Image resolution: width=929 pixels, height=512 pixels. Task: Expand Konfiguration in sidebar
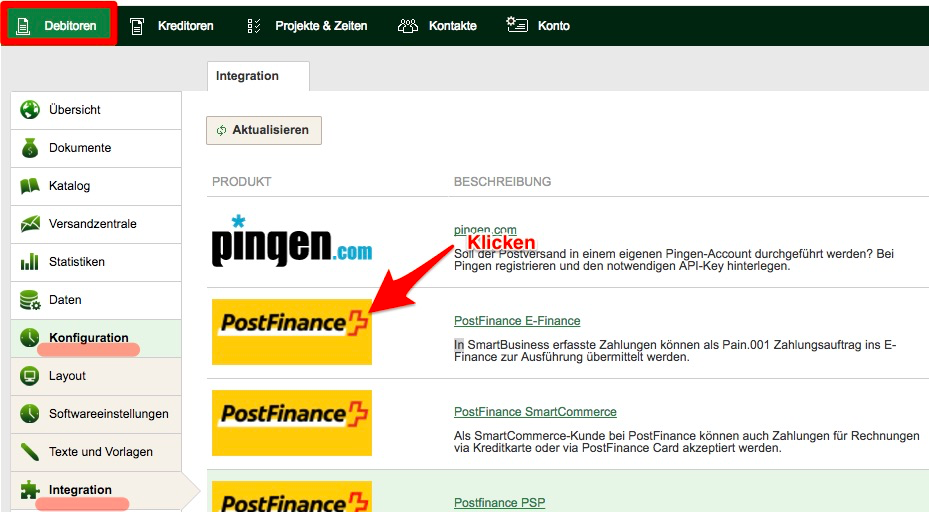pos(96,338)
